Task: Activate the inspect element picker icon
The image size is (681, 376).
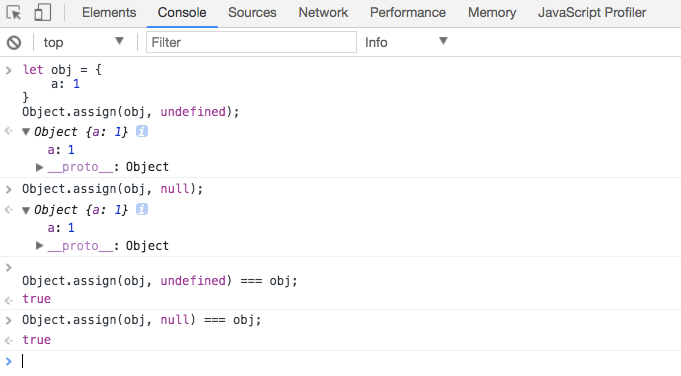Action: [14, 13]
